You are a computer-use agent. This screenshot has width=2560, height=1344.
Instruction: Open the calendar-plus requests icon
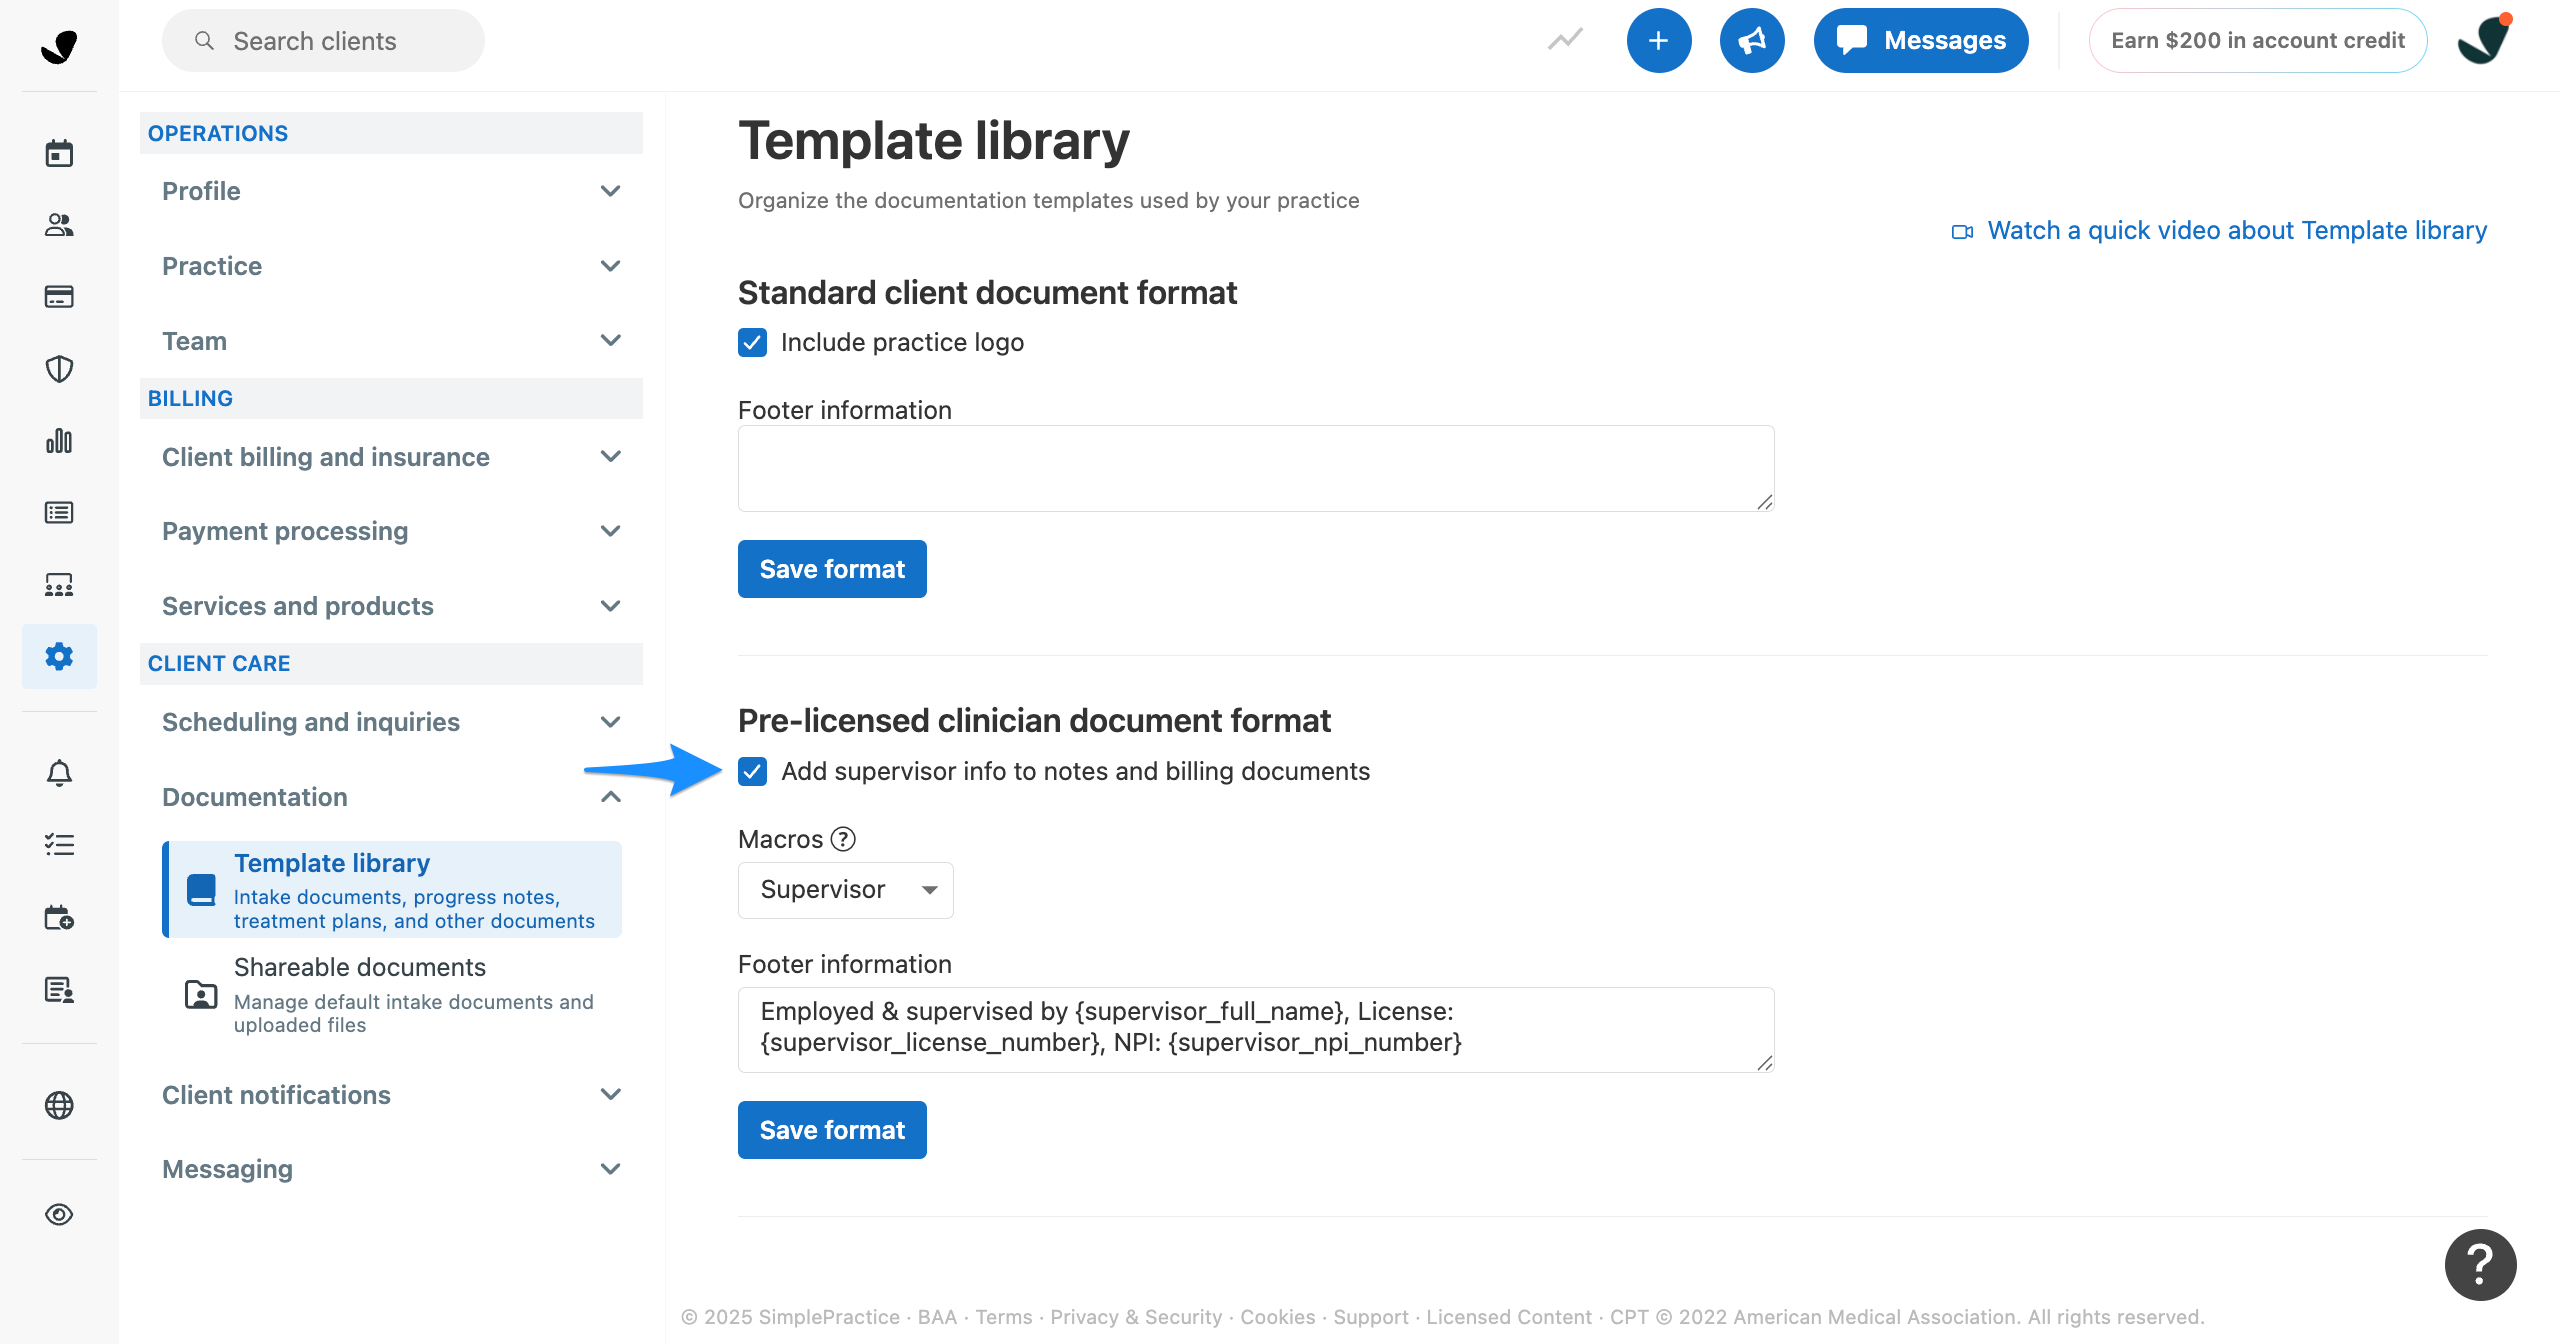[59, 918]
